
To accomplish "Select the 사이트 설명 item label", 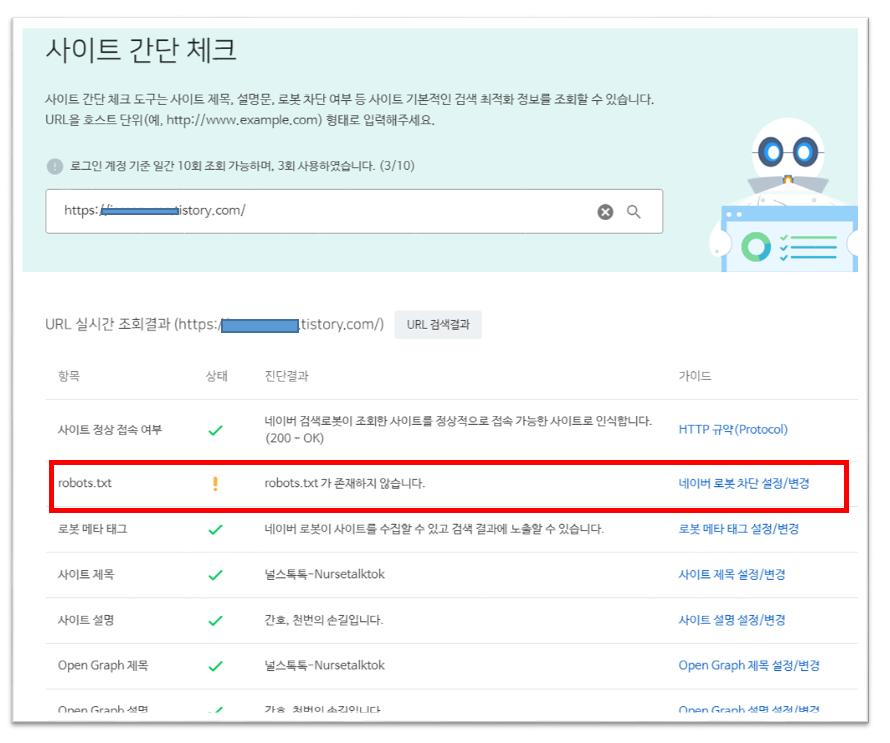I will point(86,620).
